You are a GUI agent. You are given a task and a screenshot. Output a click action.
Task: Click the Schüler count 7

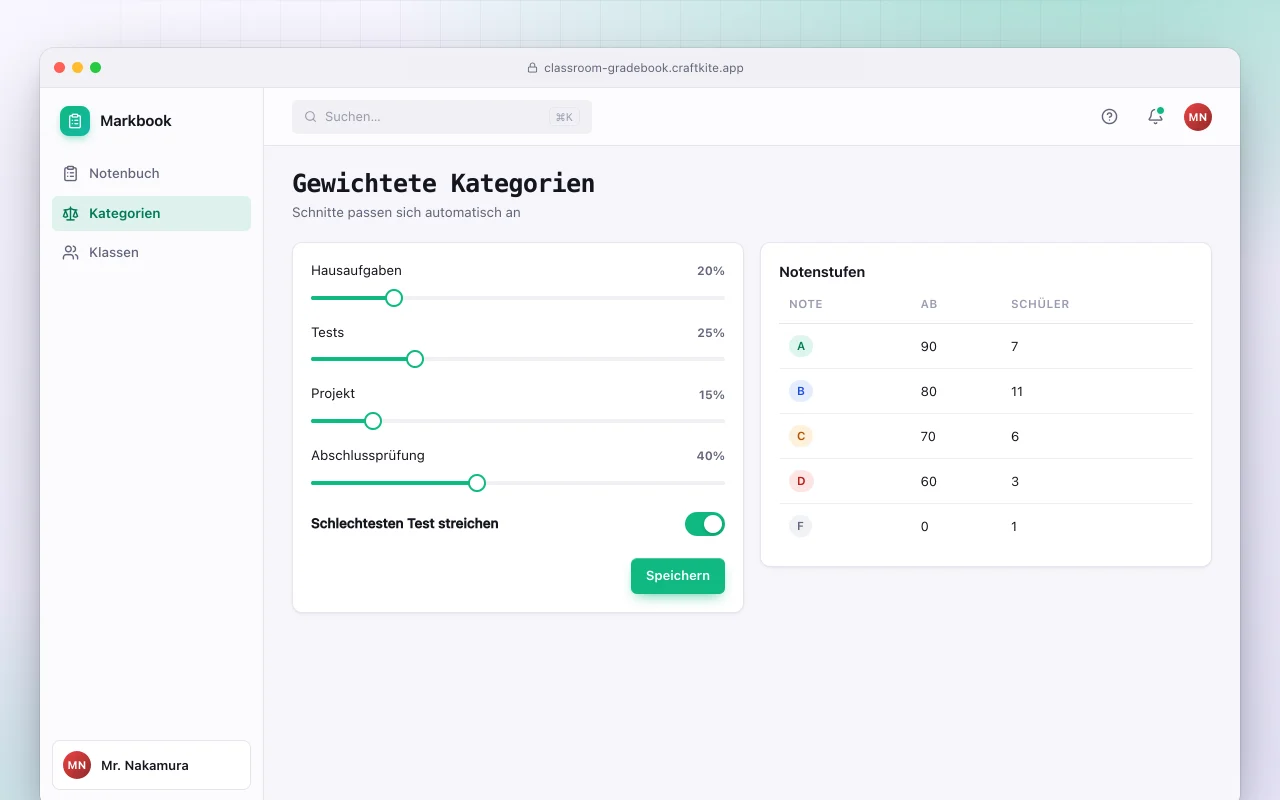point(1015,347)
